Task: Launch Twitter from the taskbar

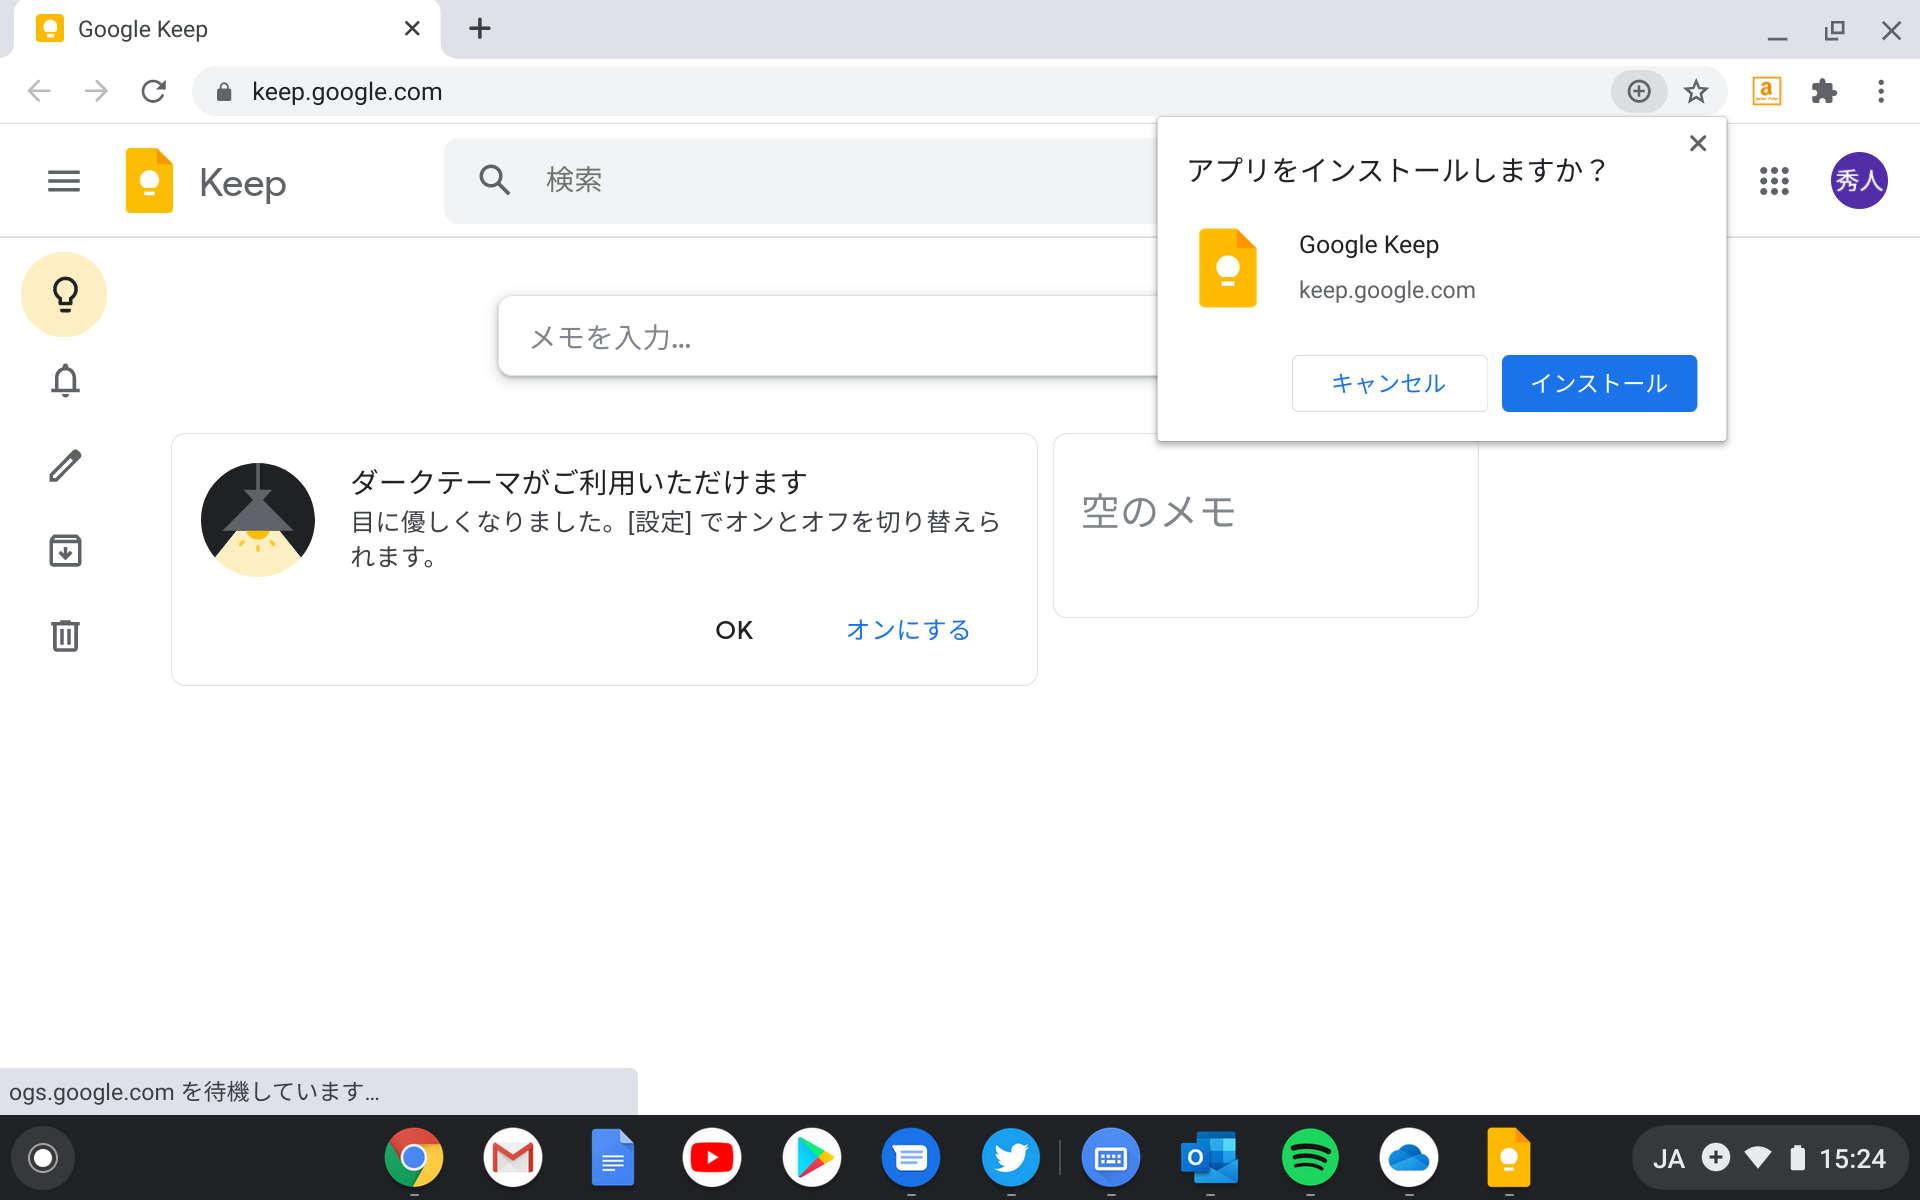Action: point(1010,1157)
